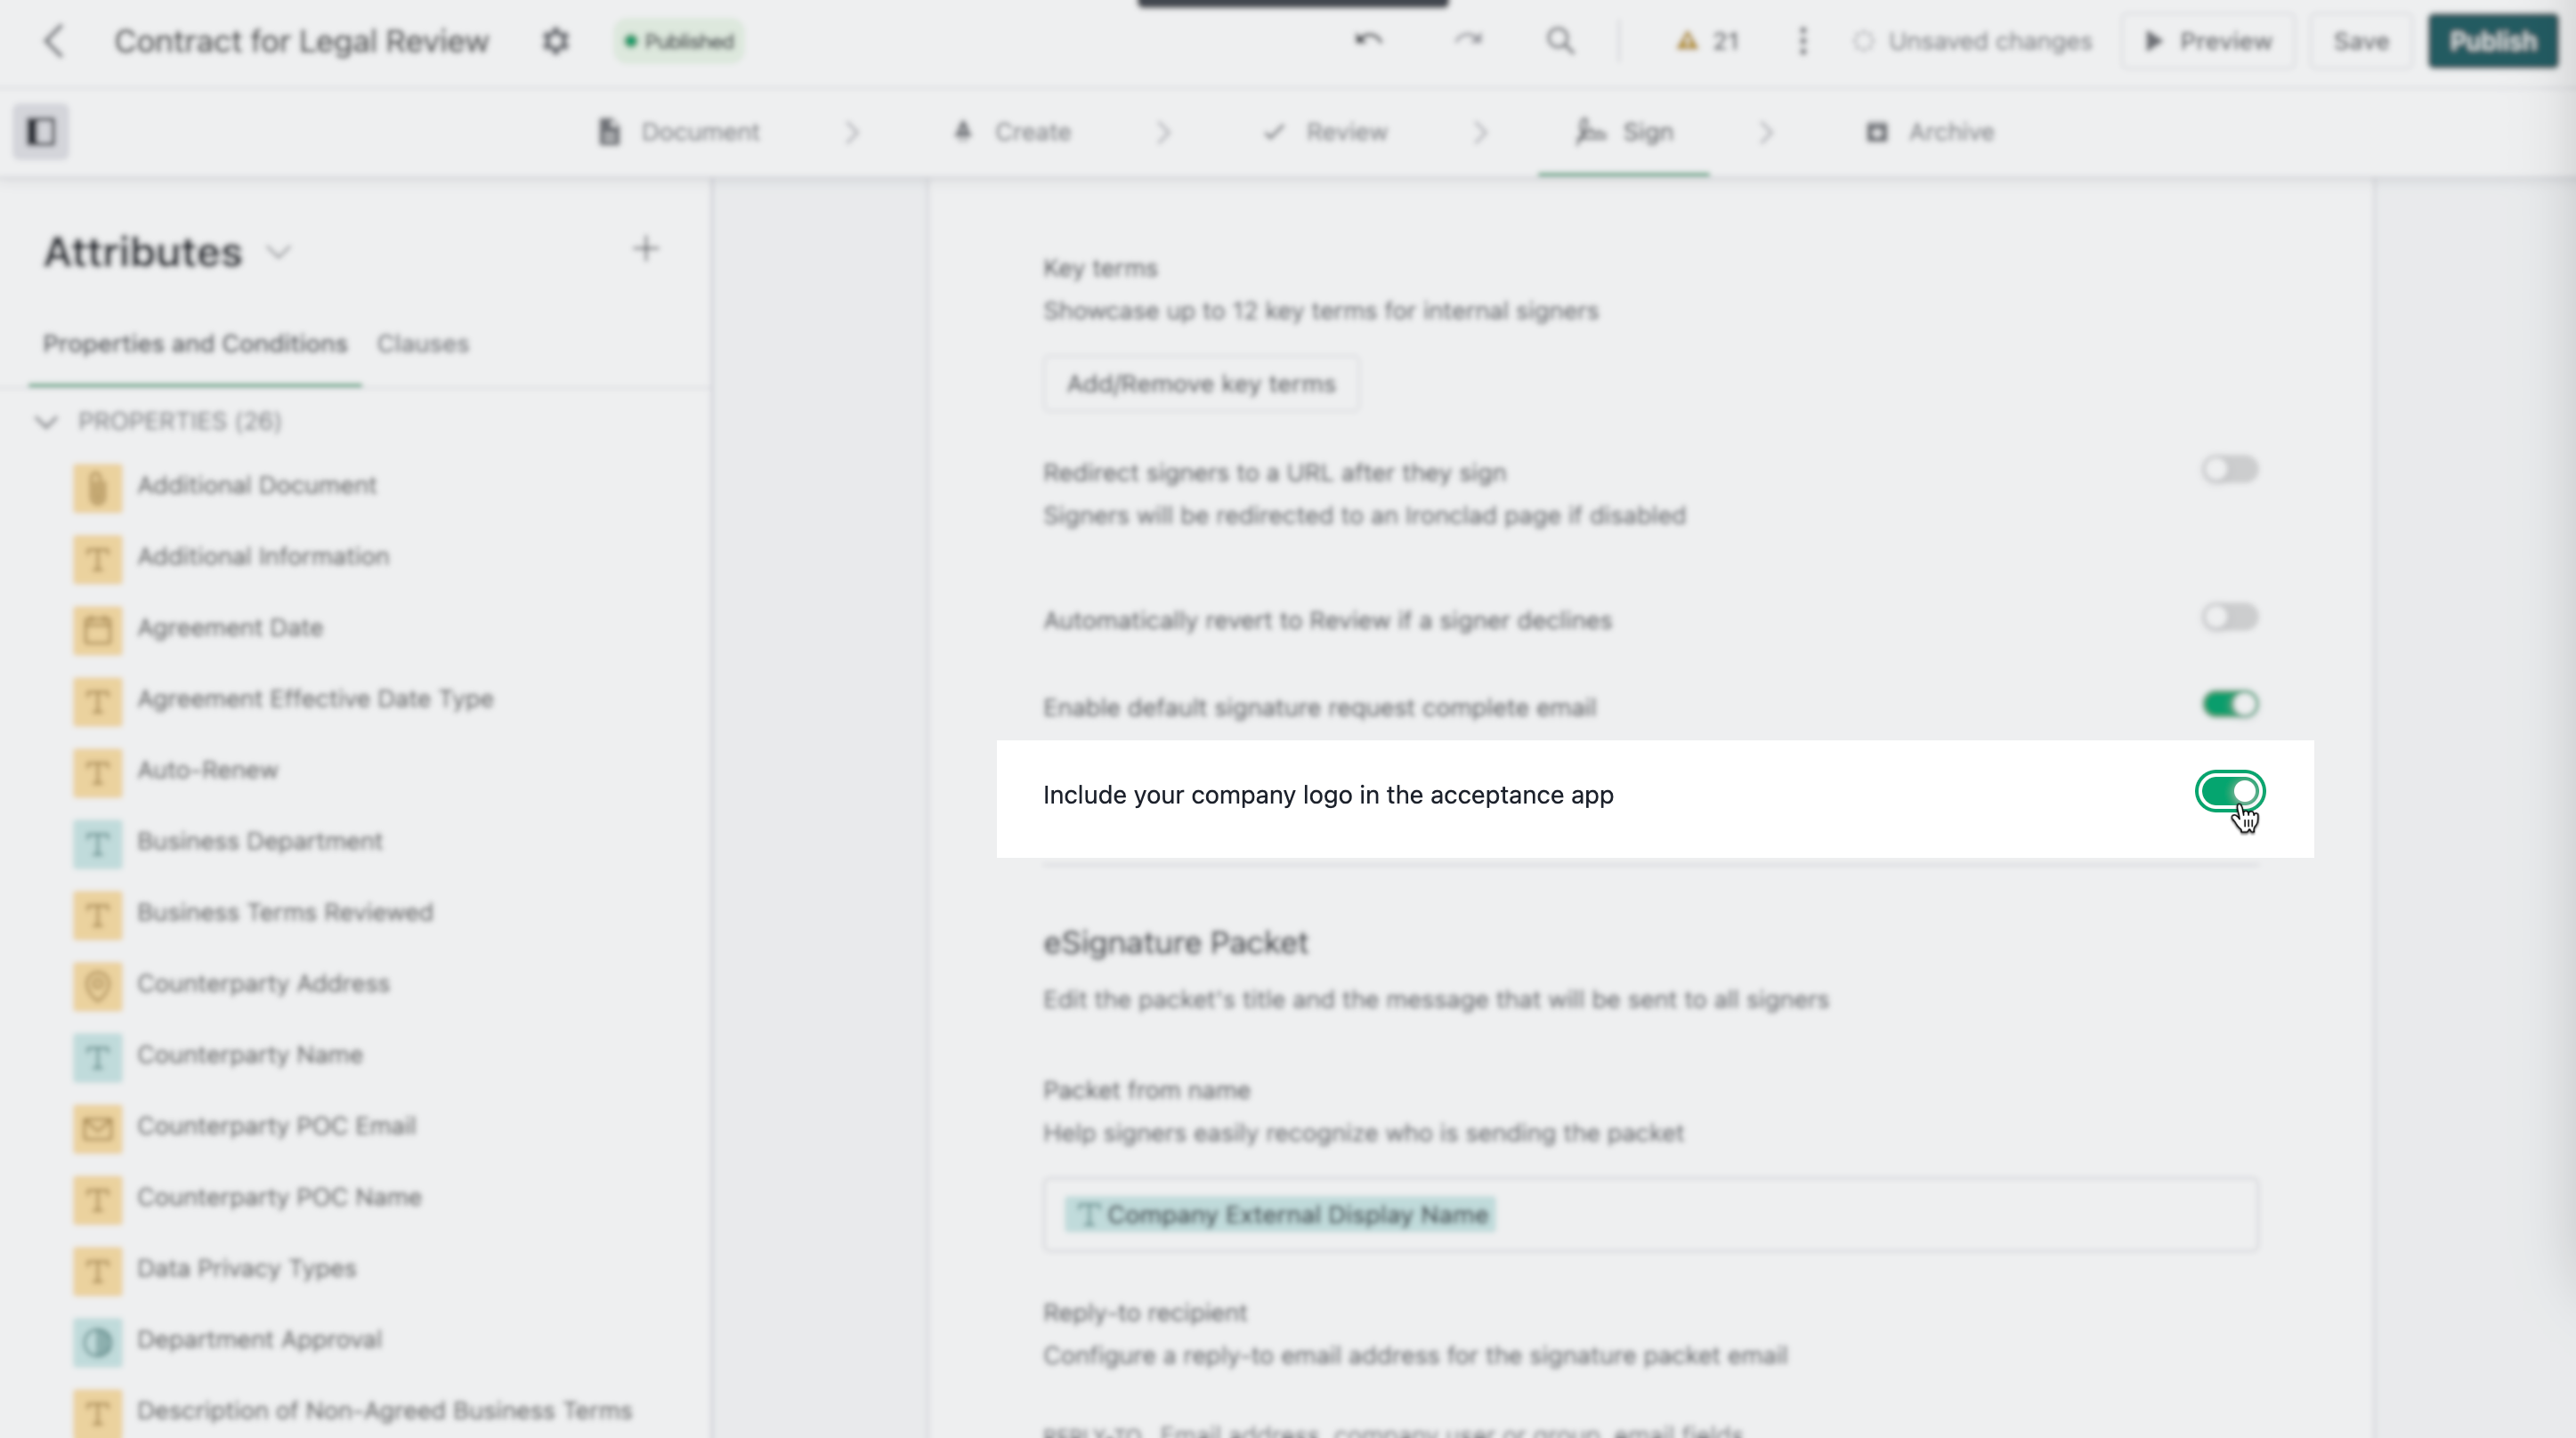Disable the company logo in acceptance app
The width and height of the screenshot is (2576, 1438).
tap(2229, 792)
